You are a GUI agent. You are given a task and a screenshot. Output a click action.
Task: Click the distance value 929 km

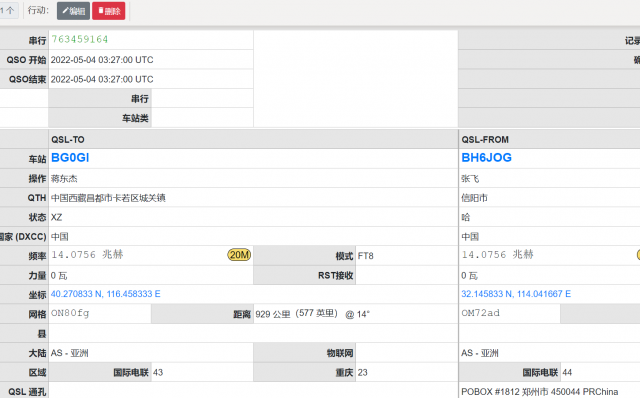[x=273, y=314]
